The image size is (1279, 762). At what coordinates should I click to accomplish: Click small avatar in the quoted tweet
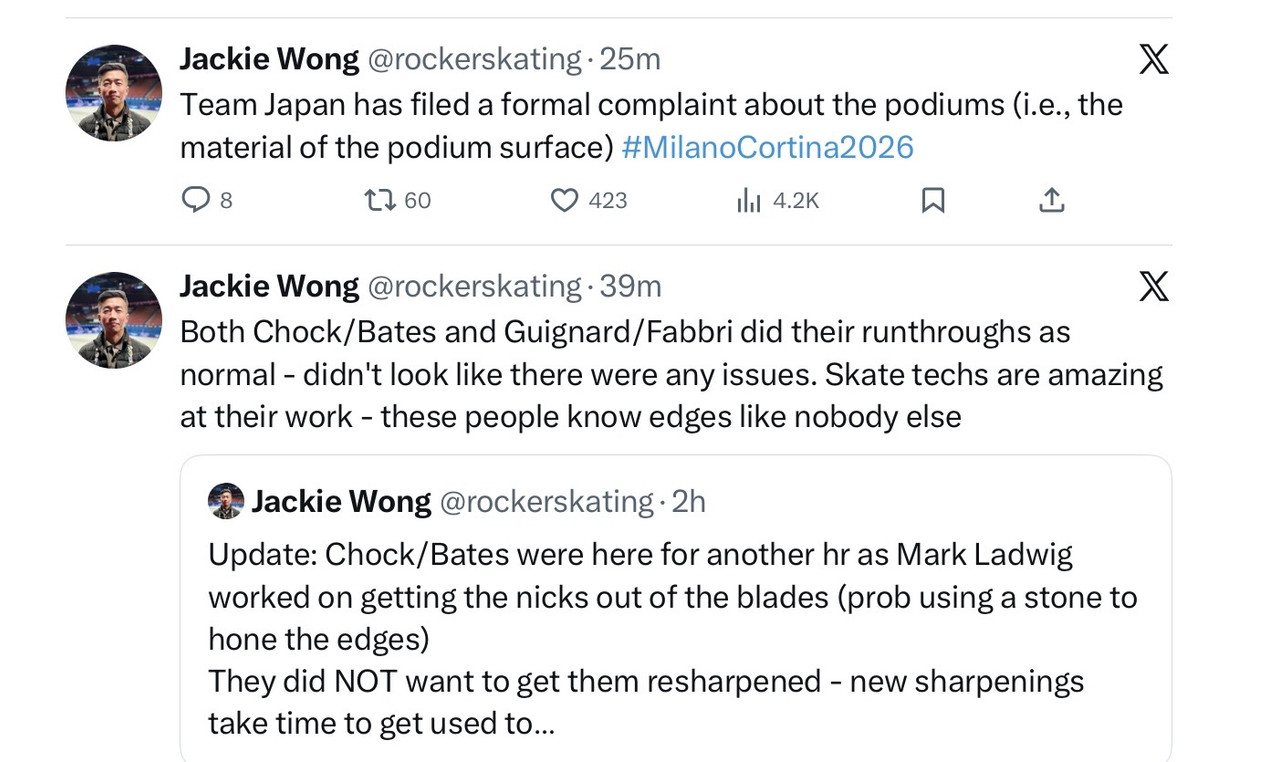coord(226,501)
